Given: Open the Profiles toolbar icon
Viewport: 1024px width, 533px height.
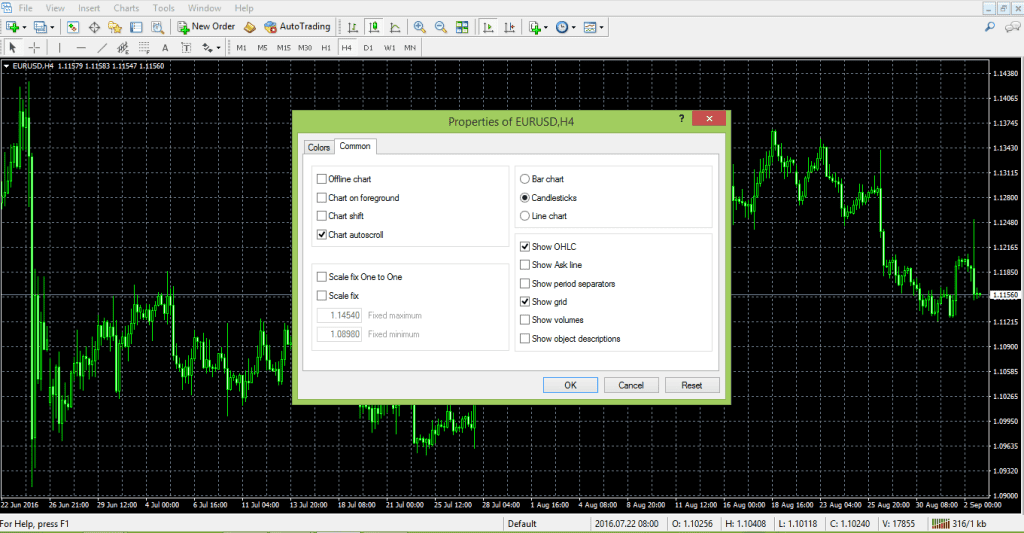Looking at the screenshot, I should point(40,27).
